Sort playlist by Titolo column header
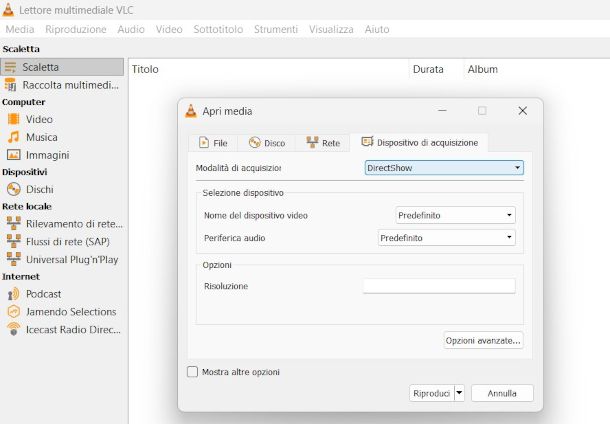Screen dimensions: 610x424 pyautogui.click(x=268, y=69)
